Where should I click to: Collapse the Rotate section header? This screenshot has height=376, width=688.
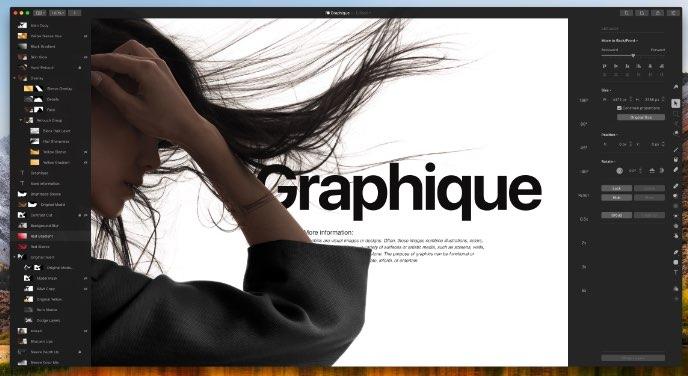608,161
